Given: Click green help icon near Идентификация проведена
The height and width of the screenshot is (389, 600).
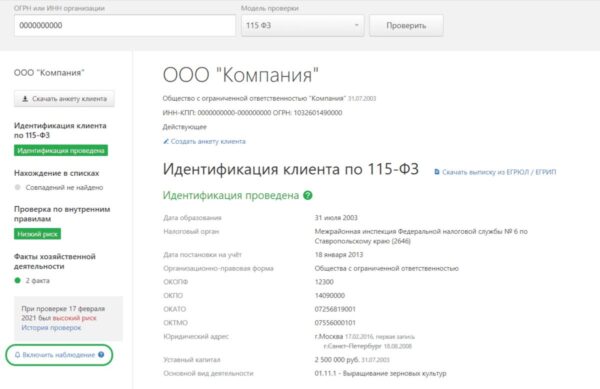Looking at the screenshot, I should coord(308,195).
